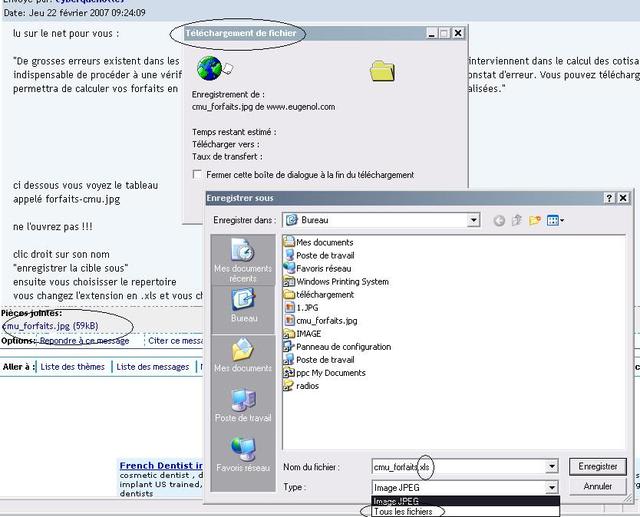Open the view menu icon in save dialog

coord(555,221)
